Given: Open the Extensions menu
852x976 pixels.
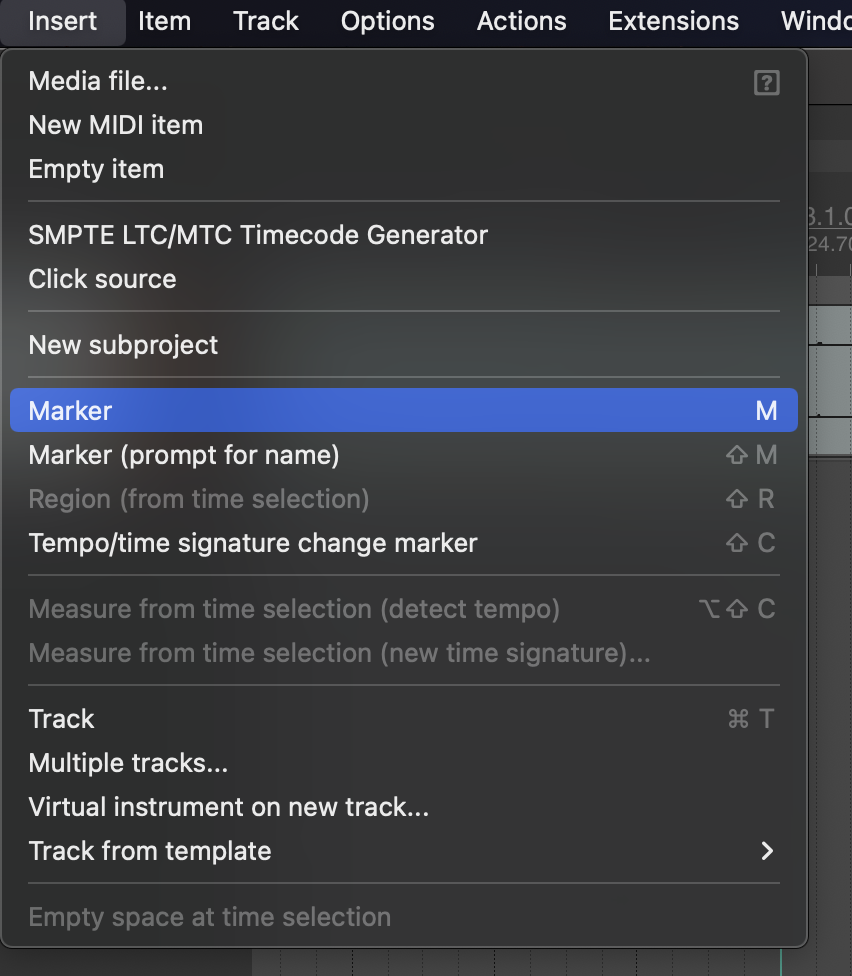Looking at the screenshot, I should point(673,22).
